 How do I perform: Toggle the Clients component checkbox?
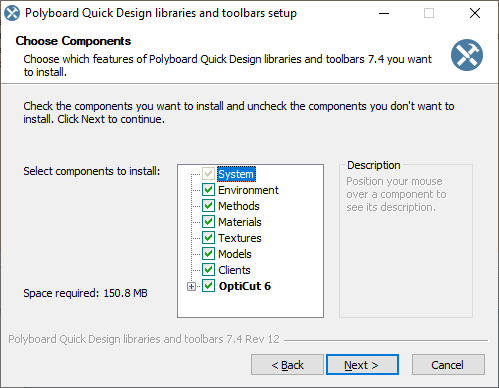pos(208,270)
